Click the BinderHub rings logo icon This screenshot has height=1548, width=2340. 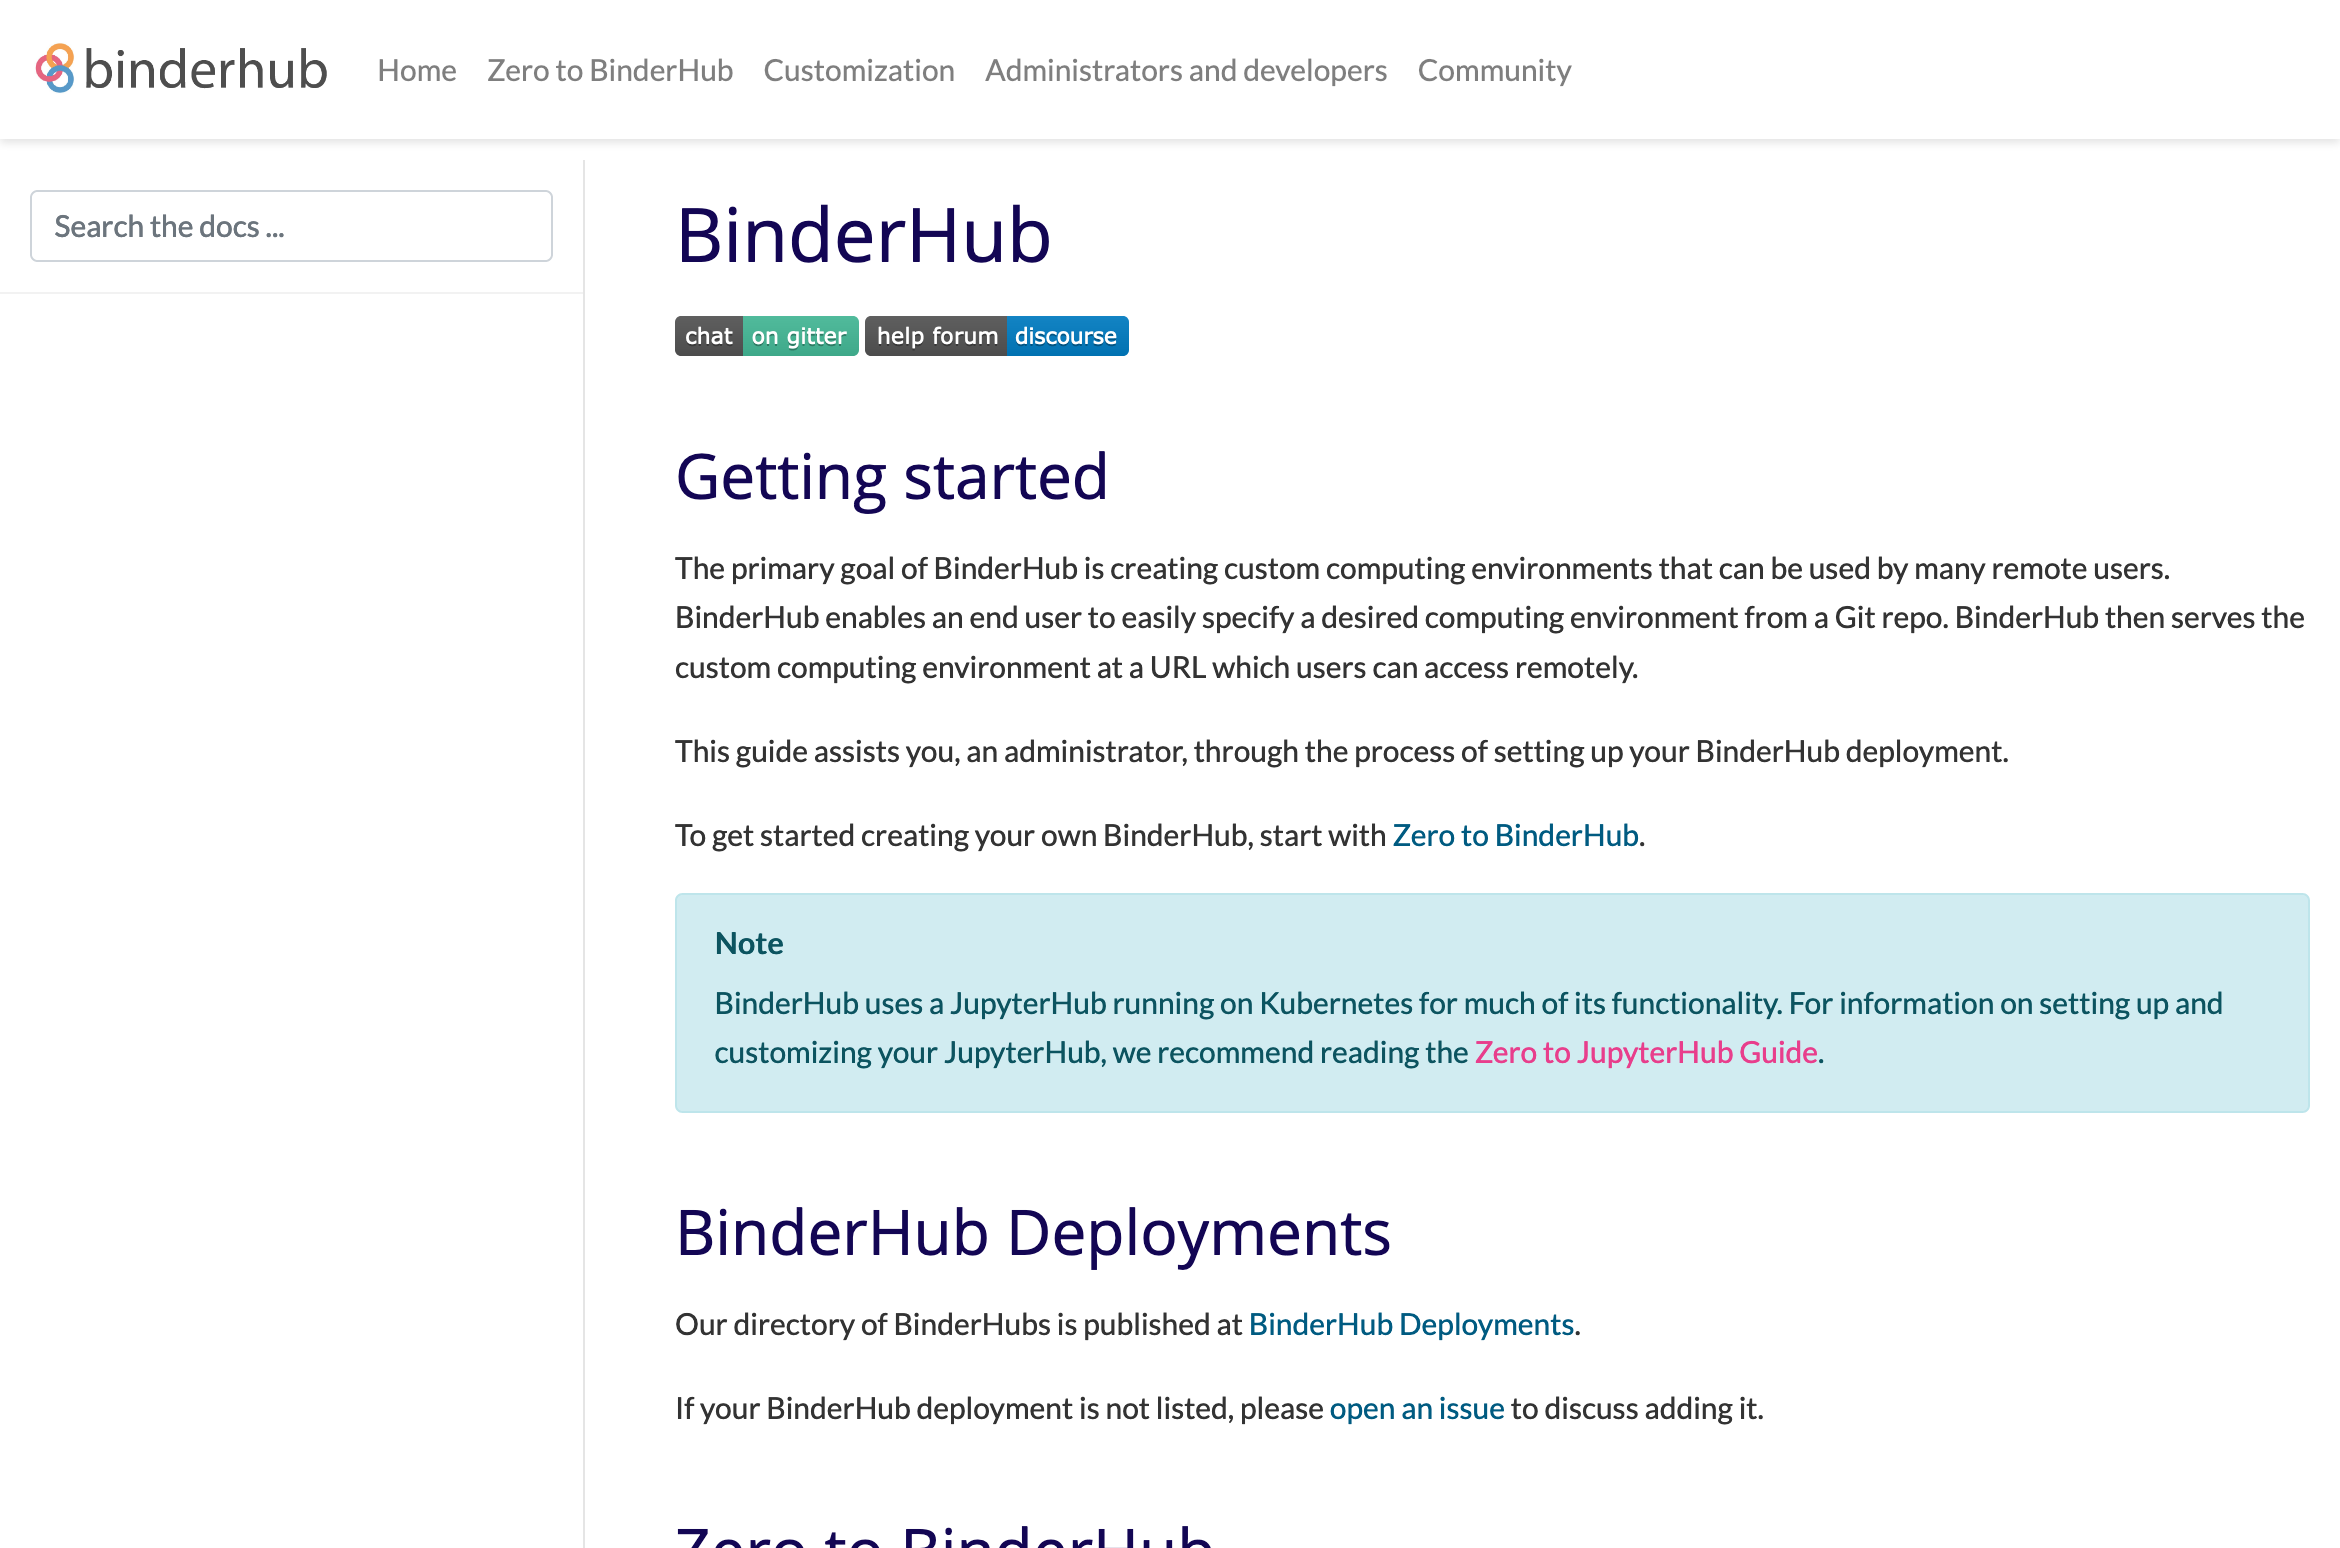click(55, 69)
